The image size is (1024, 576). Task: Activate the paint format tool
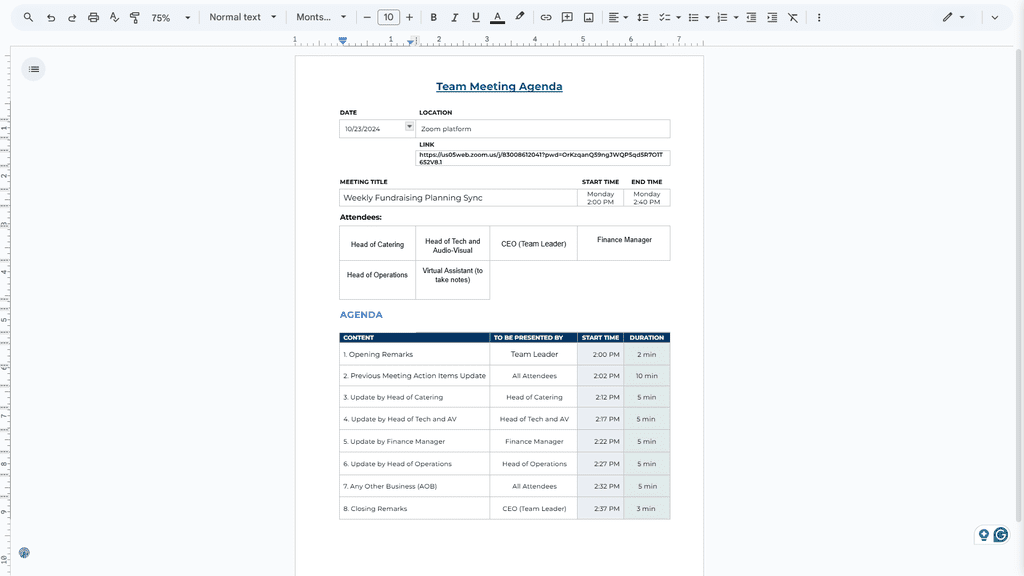(x=135, y=18)
